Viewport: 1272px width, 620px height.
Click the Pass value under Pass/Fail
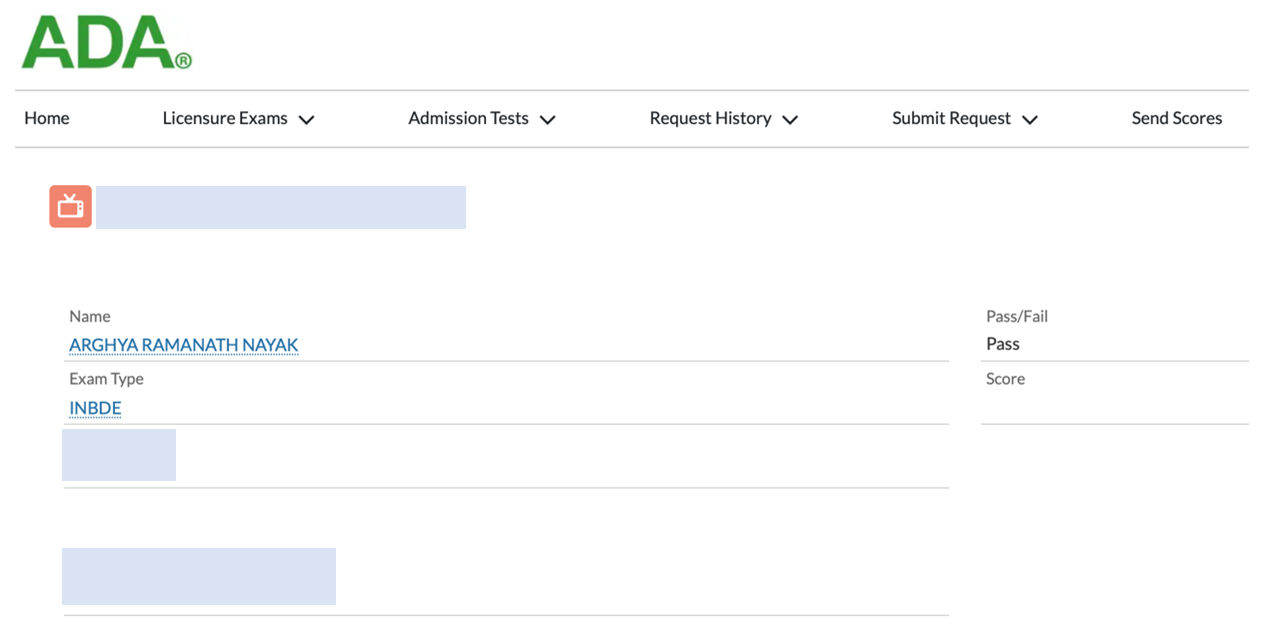(x=1003, y=344)
